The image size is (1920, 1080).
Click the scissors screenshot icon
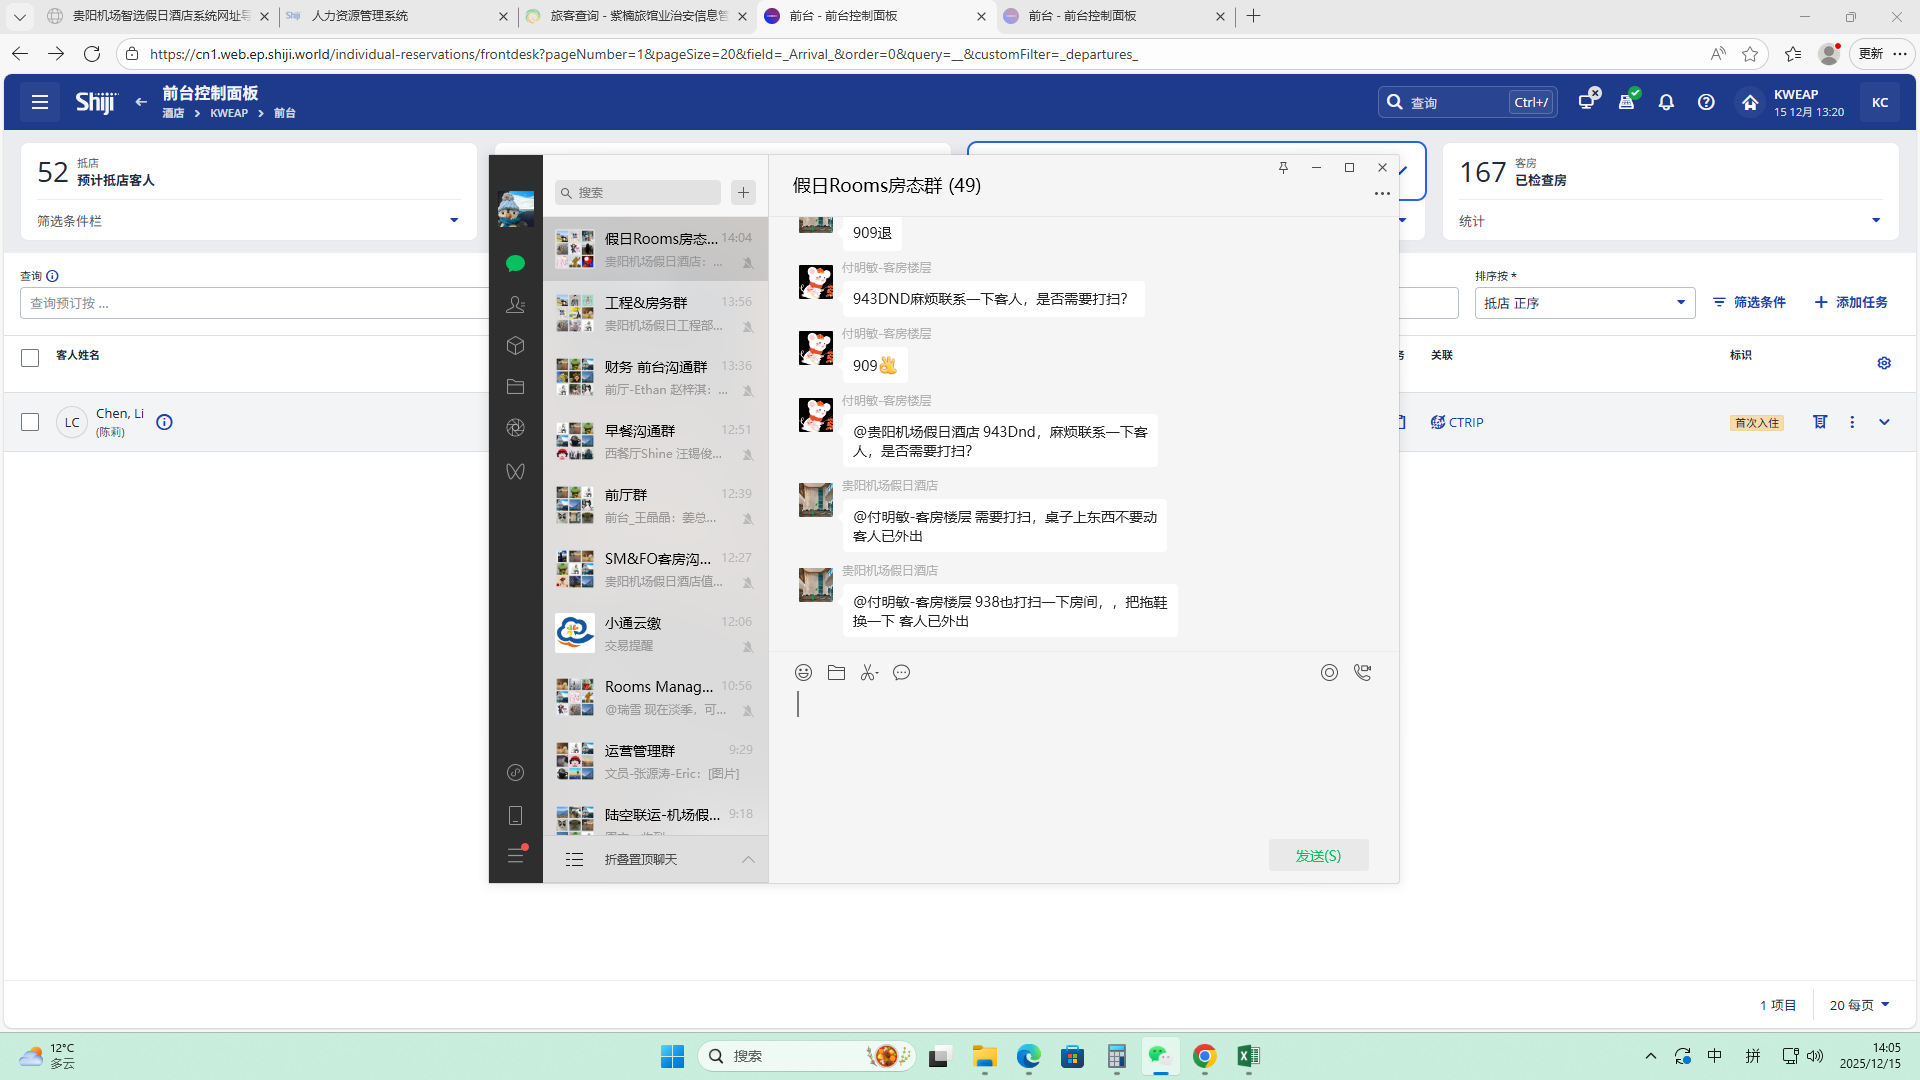(x=869, y=673)
